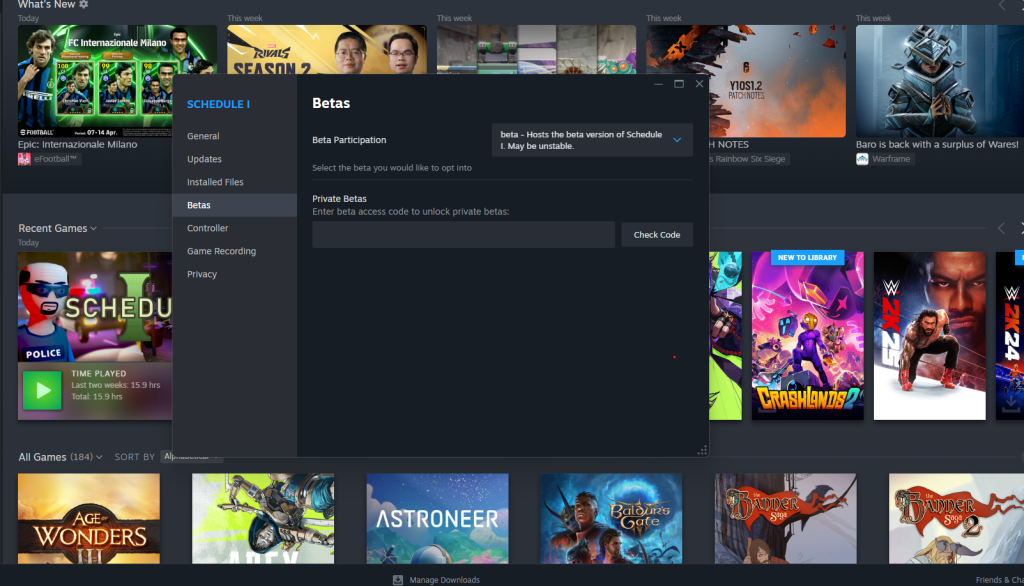
Task: Launch Schedule I with the green play button
Action: click(42, 389)
